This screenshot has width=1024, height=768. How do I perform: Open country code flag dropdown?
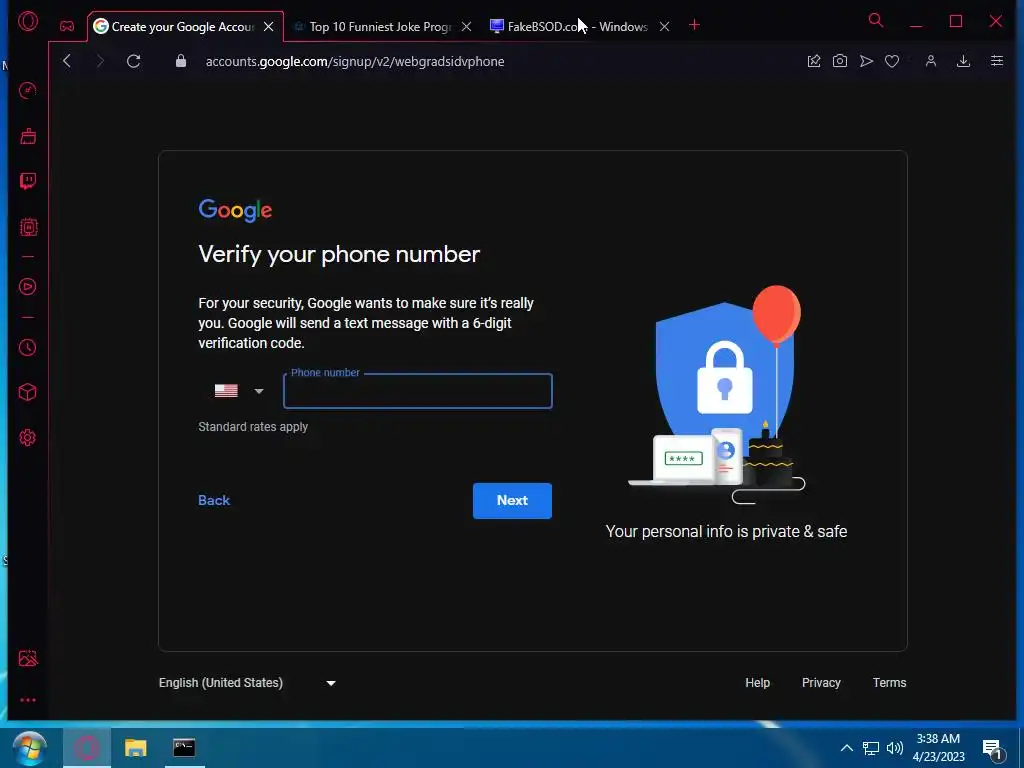(x=239, y=391)
